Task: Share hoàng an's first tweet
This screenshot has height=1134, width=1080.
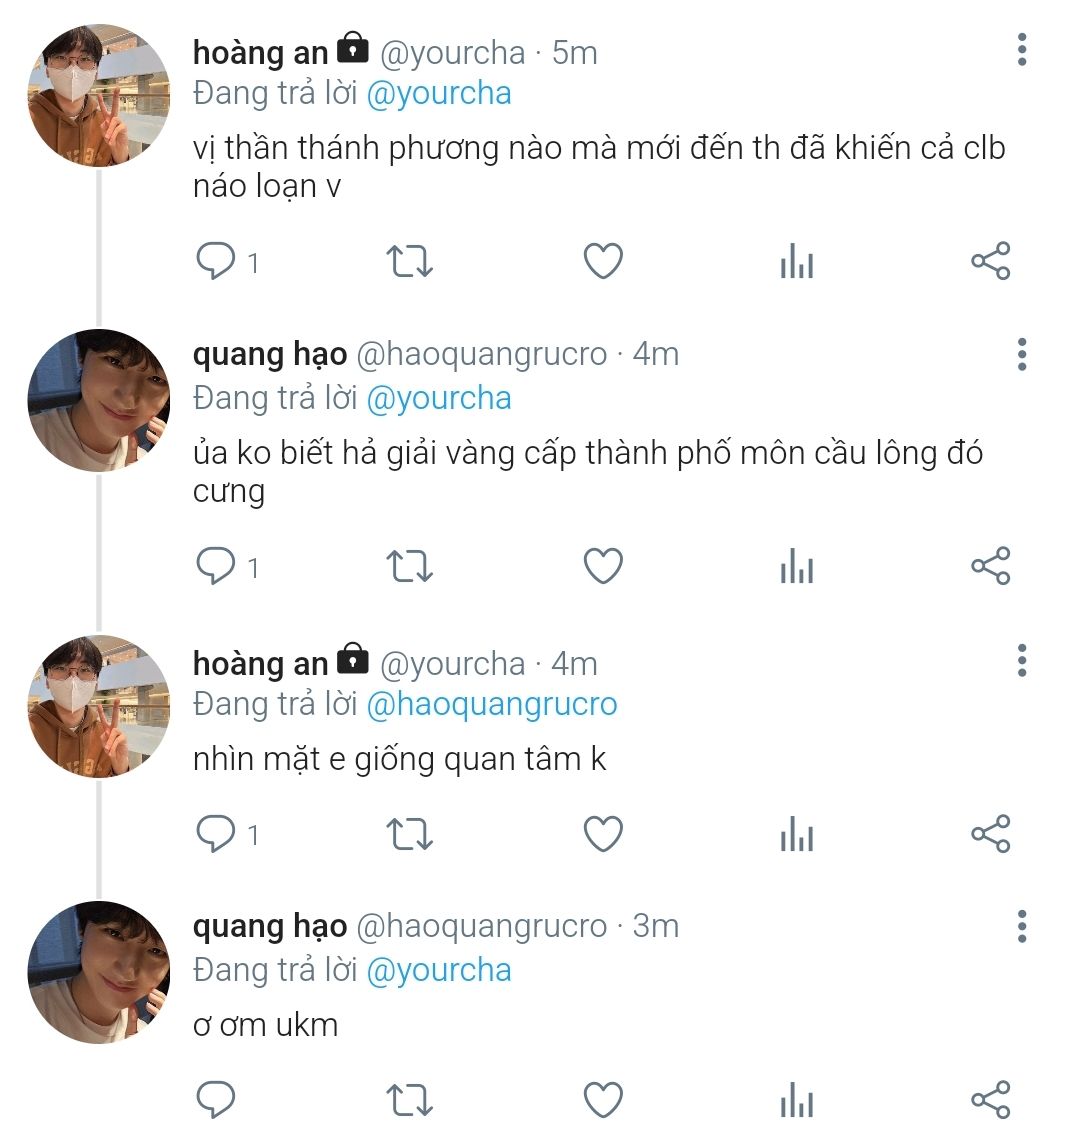Action: (x=990, y=262)
